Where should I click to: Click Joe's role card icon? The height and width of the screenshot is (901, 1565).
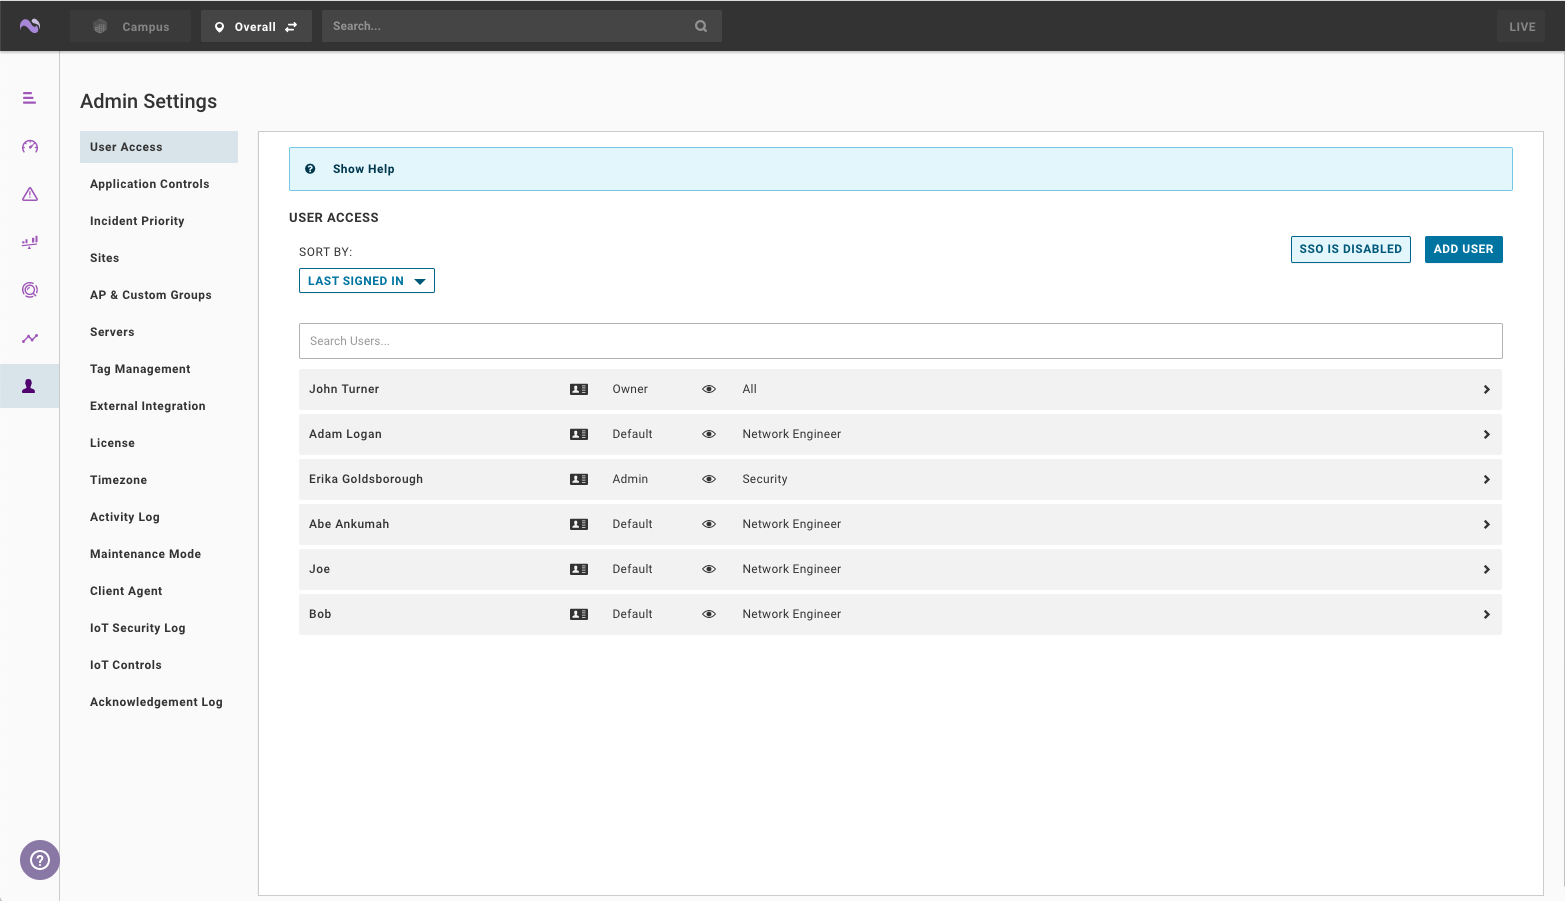point(579,569)
